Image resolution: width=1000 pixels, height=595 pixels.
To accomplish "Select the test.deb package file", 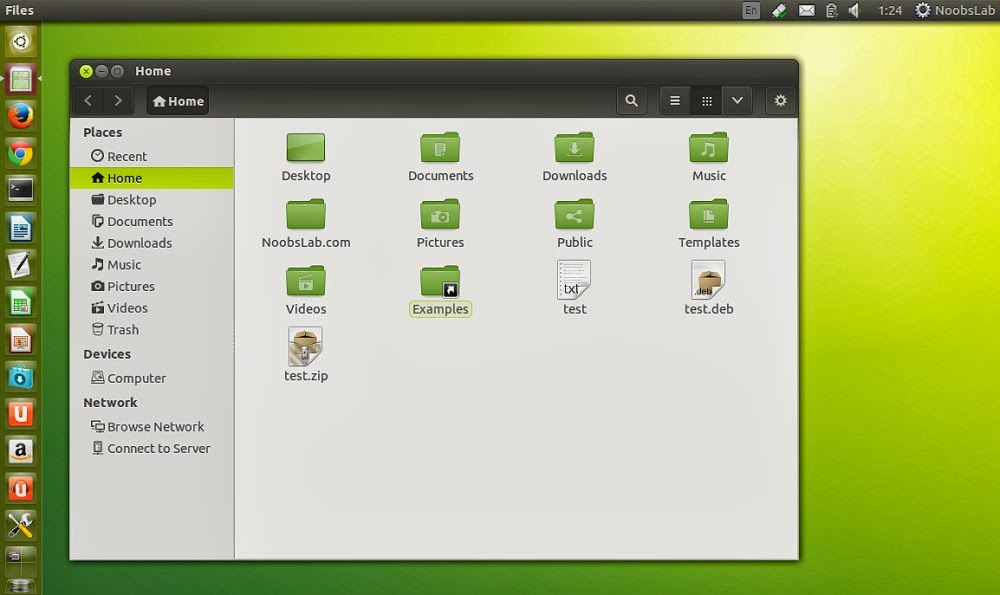I will pyautogui.click(x=709, y=279).
